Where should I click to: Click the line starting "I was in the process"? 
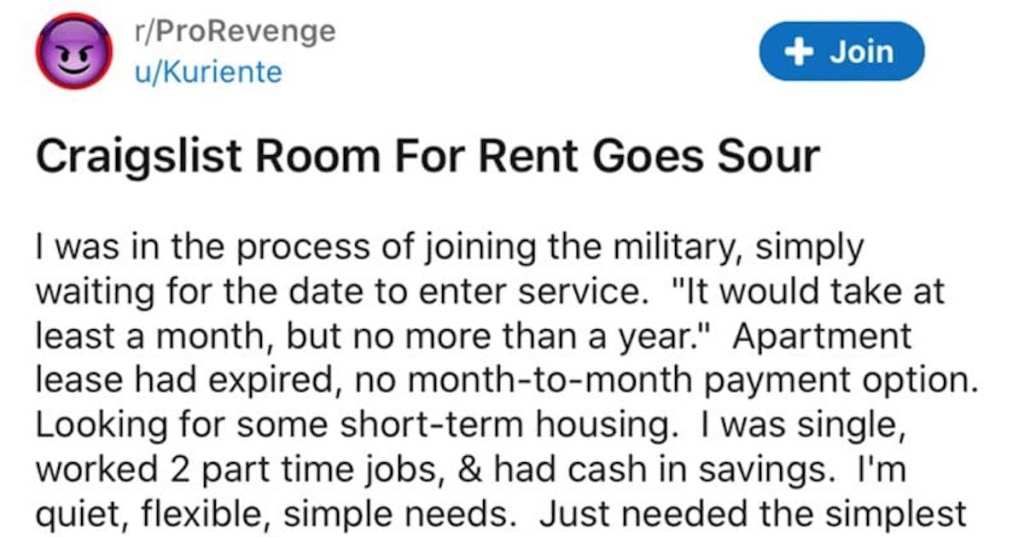449,248
